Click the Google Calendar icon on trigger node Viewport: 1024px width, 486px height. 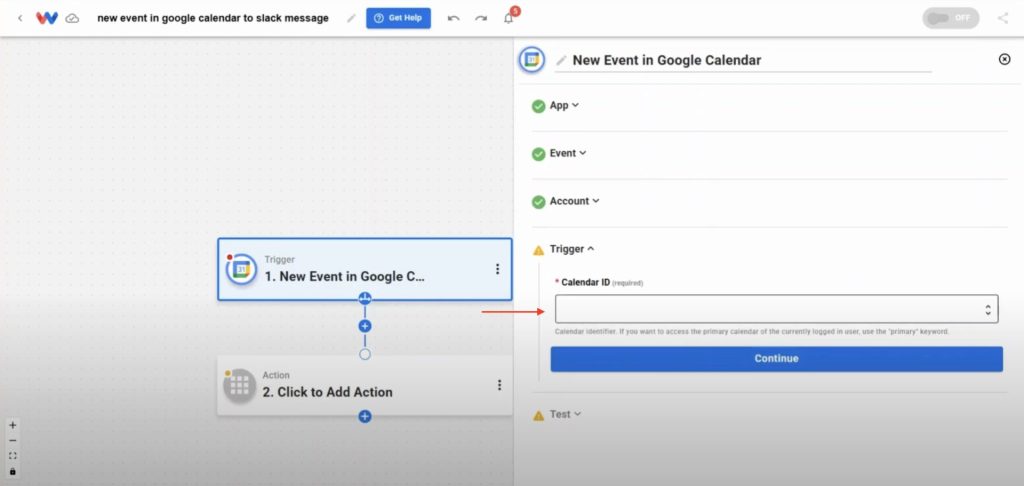click(x=241, y=269)
